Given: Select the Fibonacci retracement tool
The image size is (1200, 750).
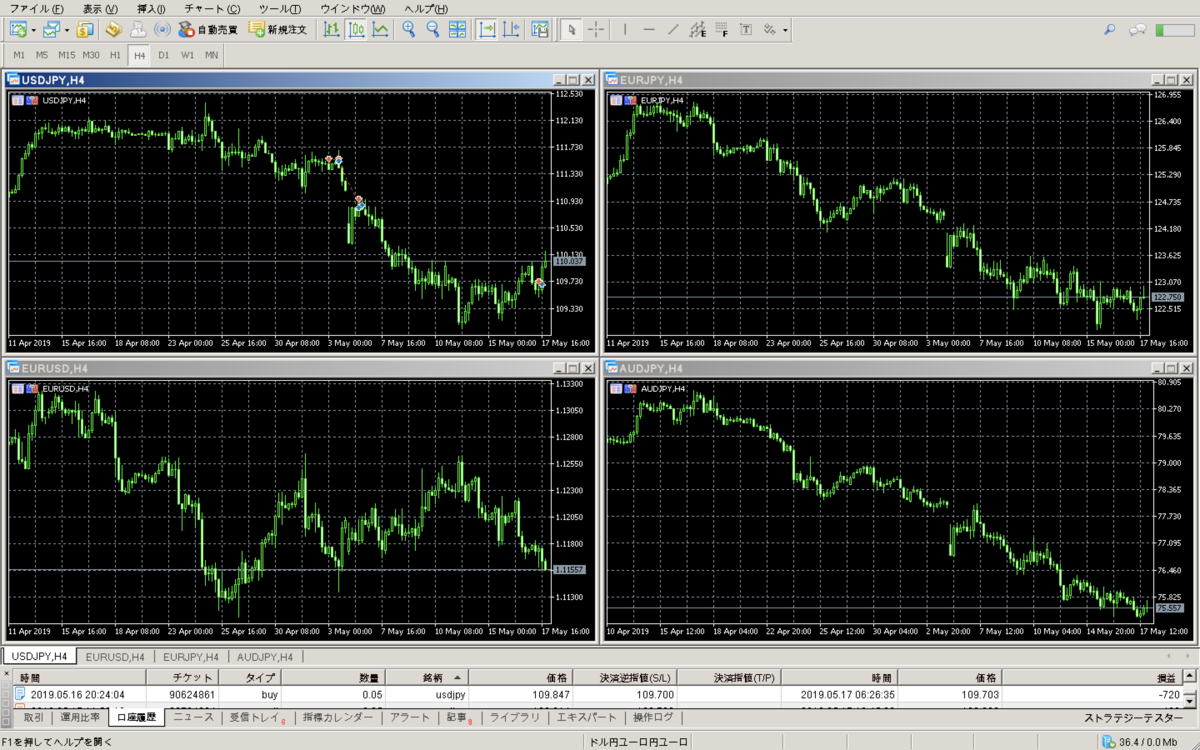Looking at the screenshot, I should [722, 29].
